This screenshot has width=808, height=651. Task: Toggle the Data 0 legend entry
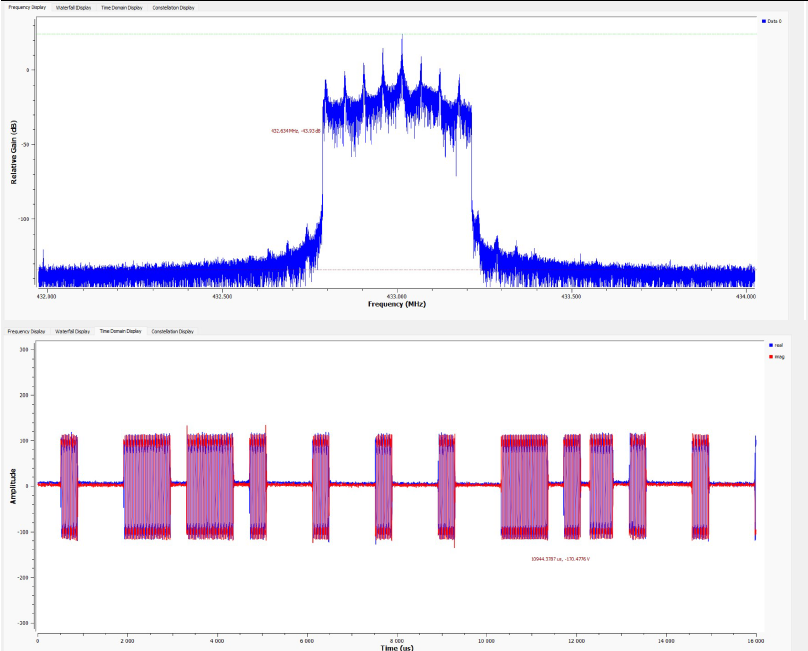pos(771,21)
